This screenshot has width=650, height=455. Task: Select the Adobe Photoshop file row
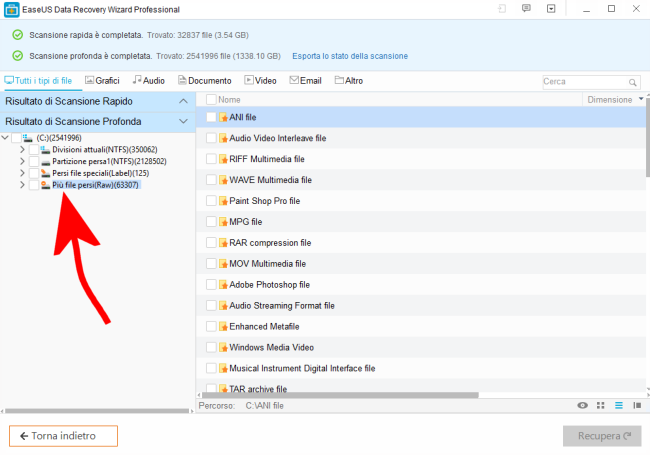pos(420,285)
